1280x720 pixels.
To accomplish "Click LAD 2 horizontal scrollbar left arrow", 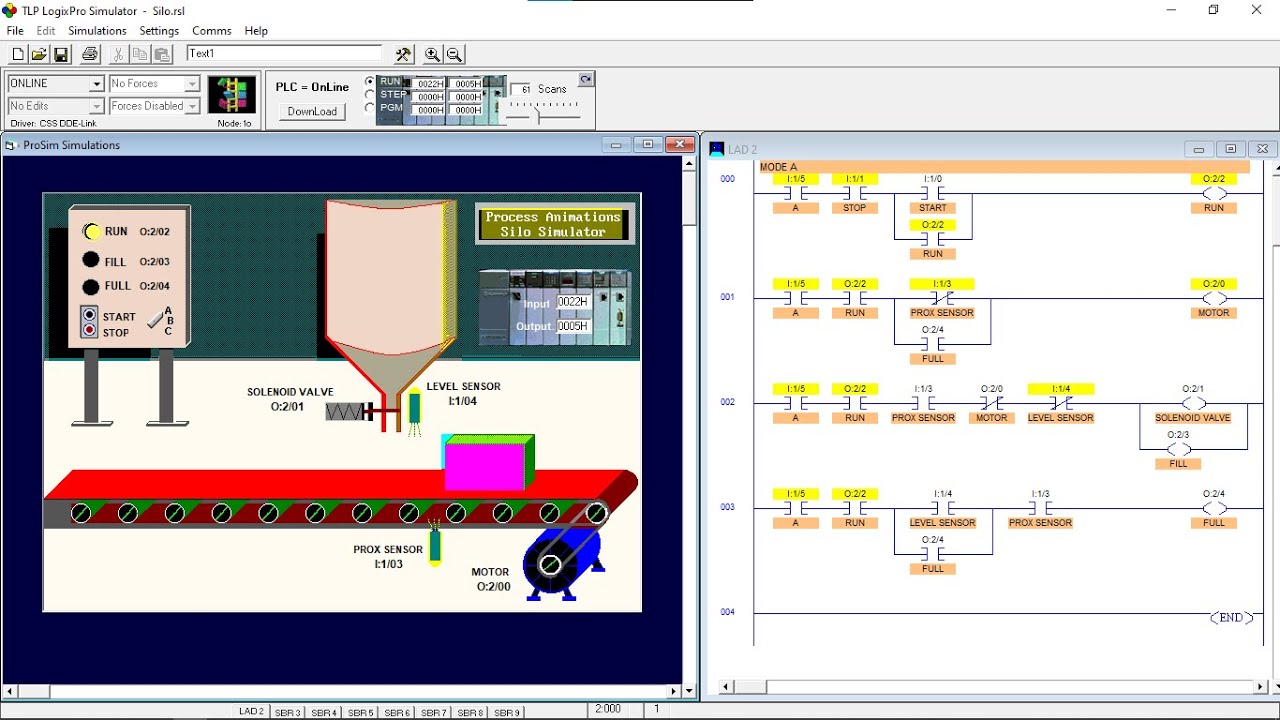I will pos(727,687).
